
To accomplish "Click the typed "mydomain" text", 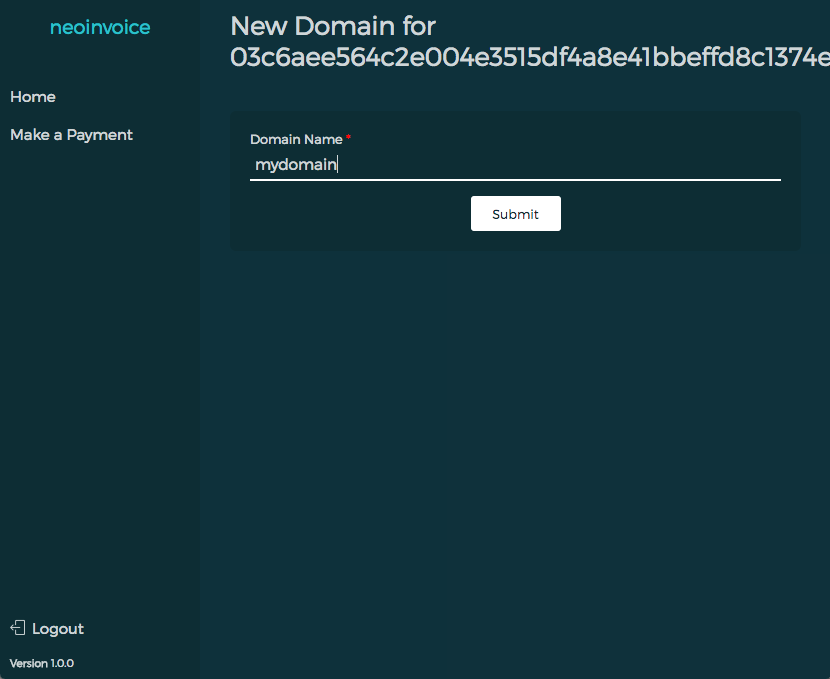I will pyautogui.click(x=296, y=165).
